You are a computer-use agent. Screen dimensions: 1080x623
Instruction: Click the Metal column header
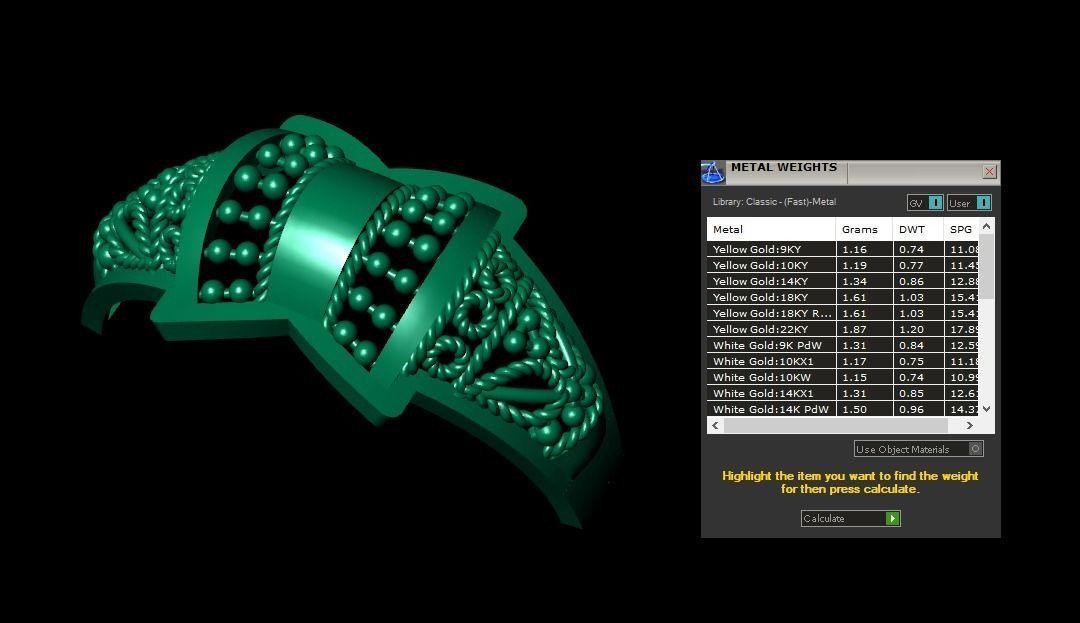pyautogui.click(x=771, y=229)
